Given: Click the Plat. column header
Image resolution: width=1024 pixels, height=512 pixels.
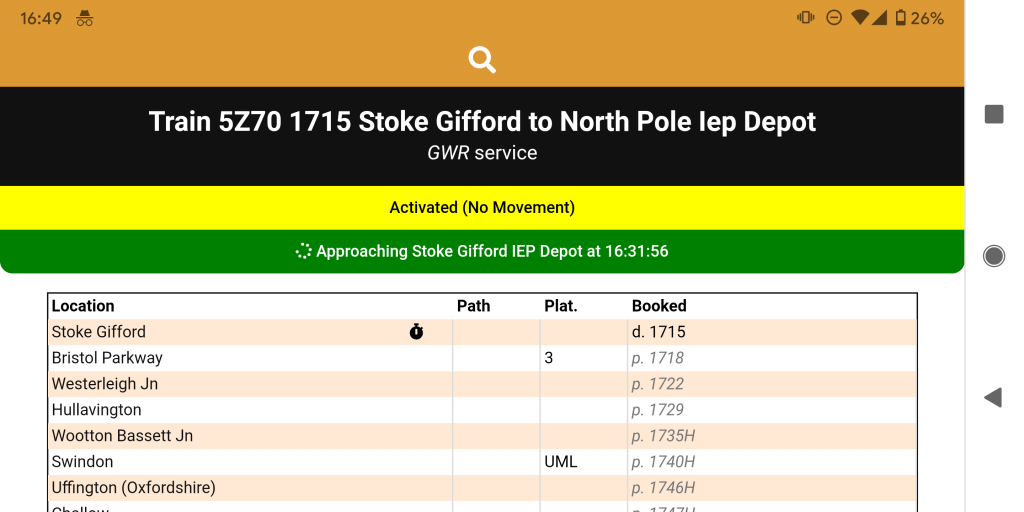Looking at the screenshot, I should 561,306.
